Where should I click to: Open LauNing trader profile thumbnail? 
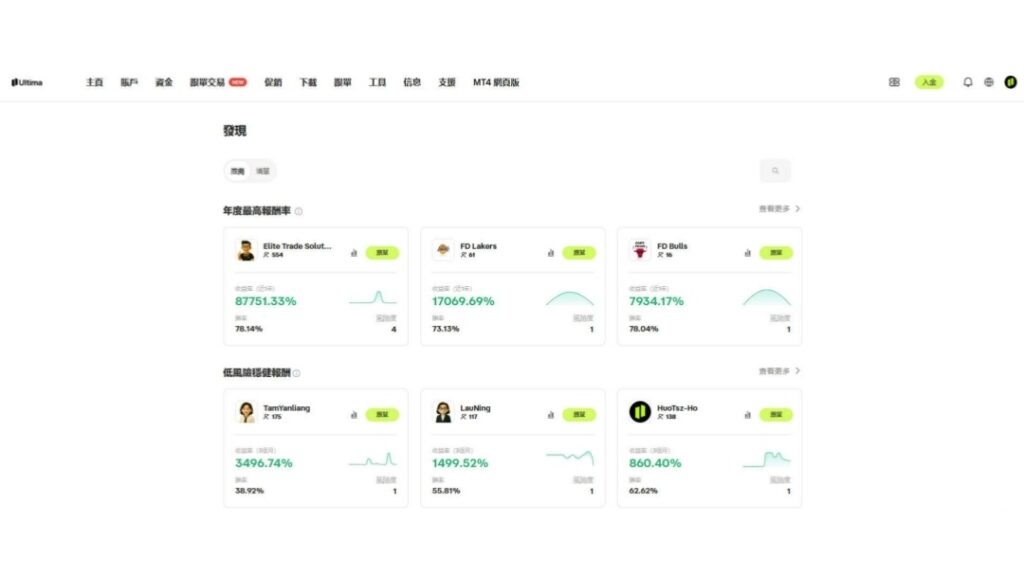point(444,410)
